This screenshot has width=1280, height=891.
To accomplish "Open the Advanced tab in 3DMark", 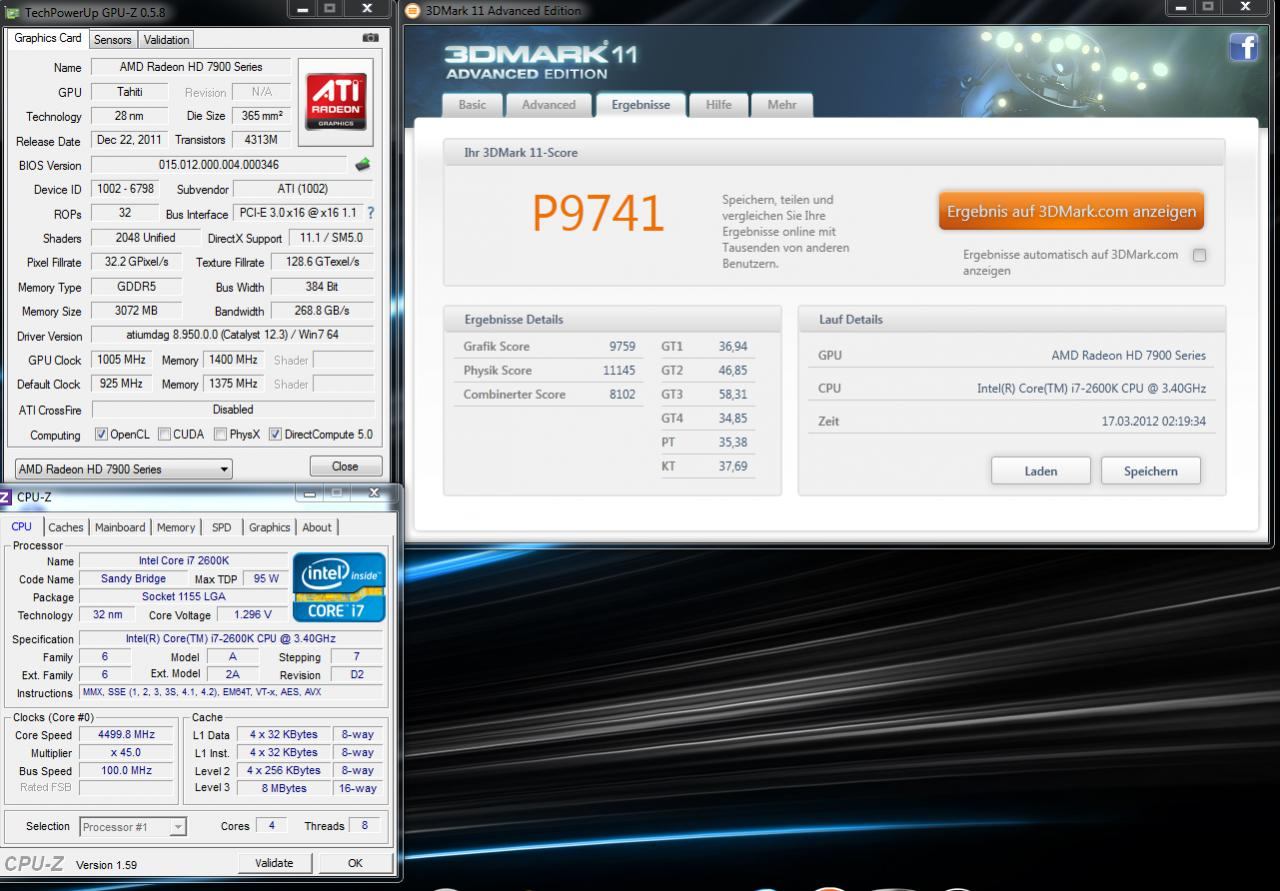I will (548, 105).
